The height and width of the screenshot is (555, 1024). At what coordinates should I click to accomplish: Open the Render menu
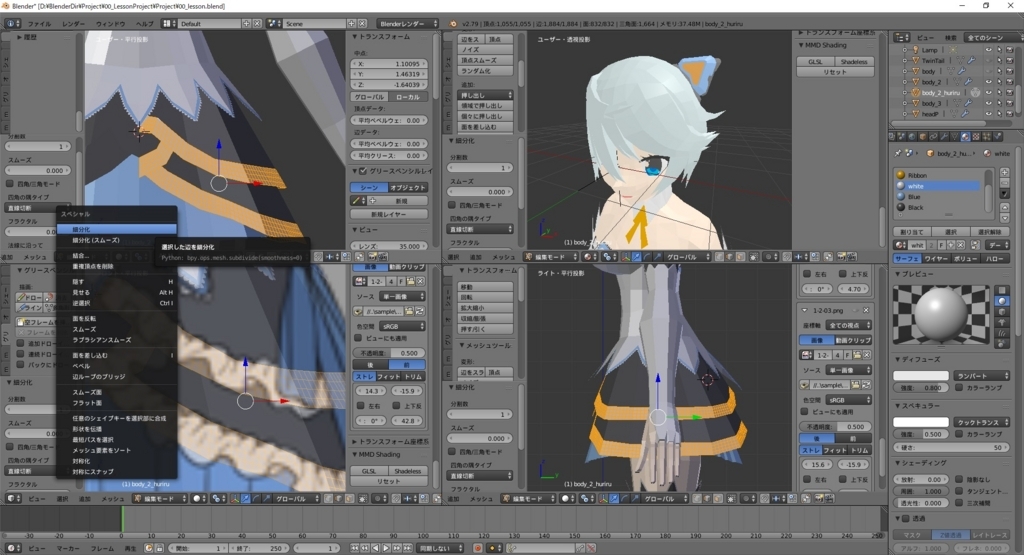click(73, 24)
